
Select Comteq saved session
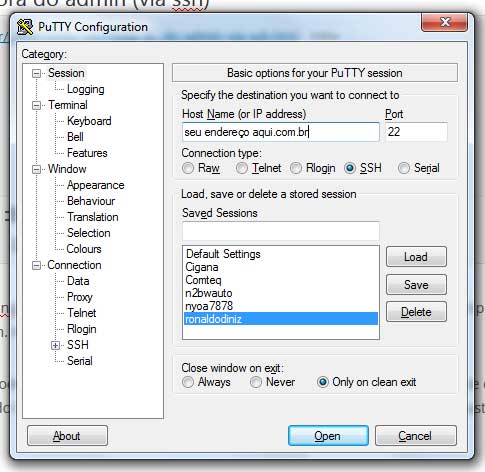(x=281, y=280)
